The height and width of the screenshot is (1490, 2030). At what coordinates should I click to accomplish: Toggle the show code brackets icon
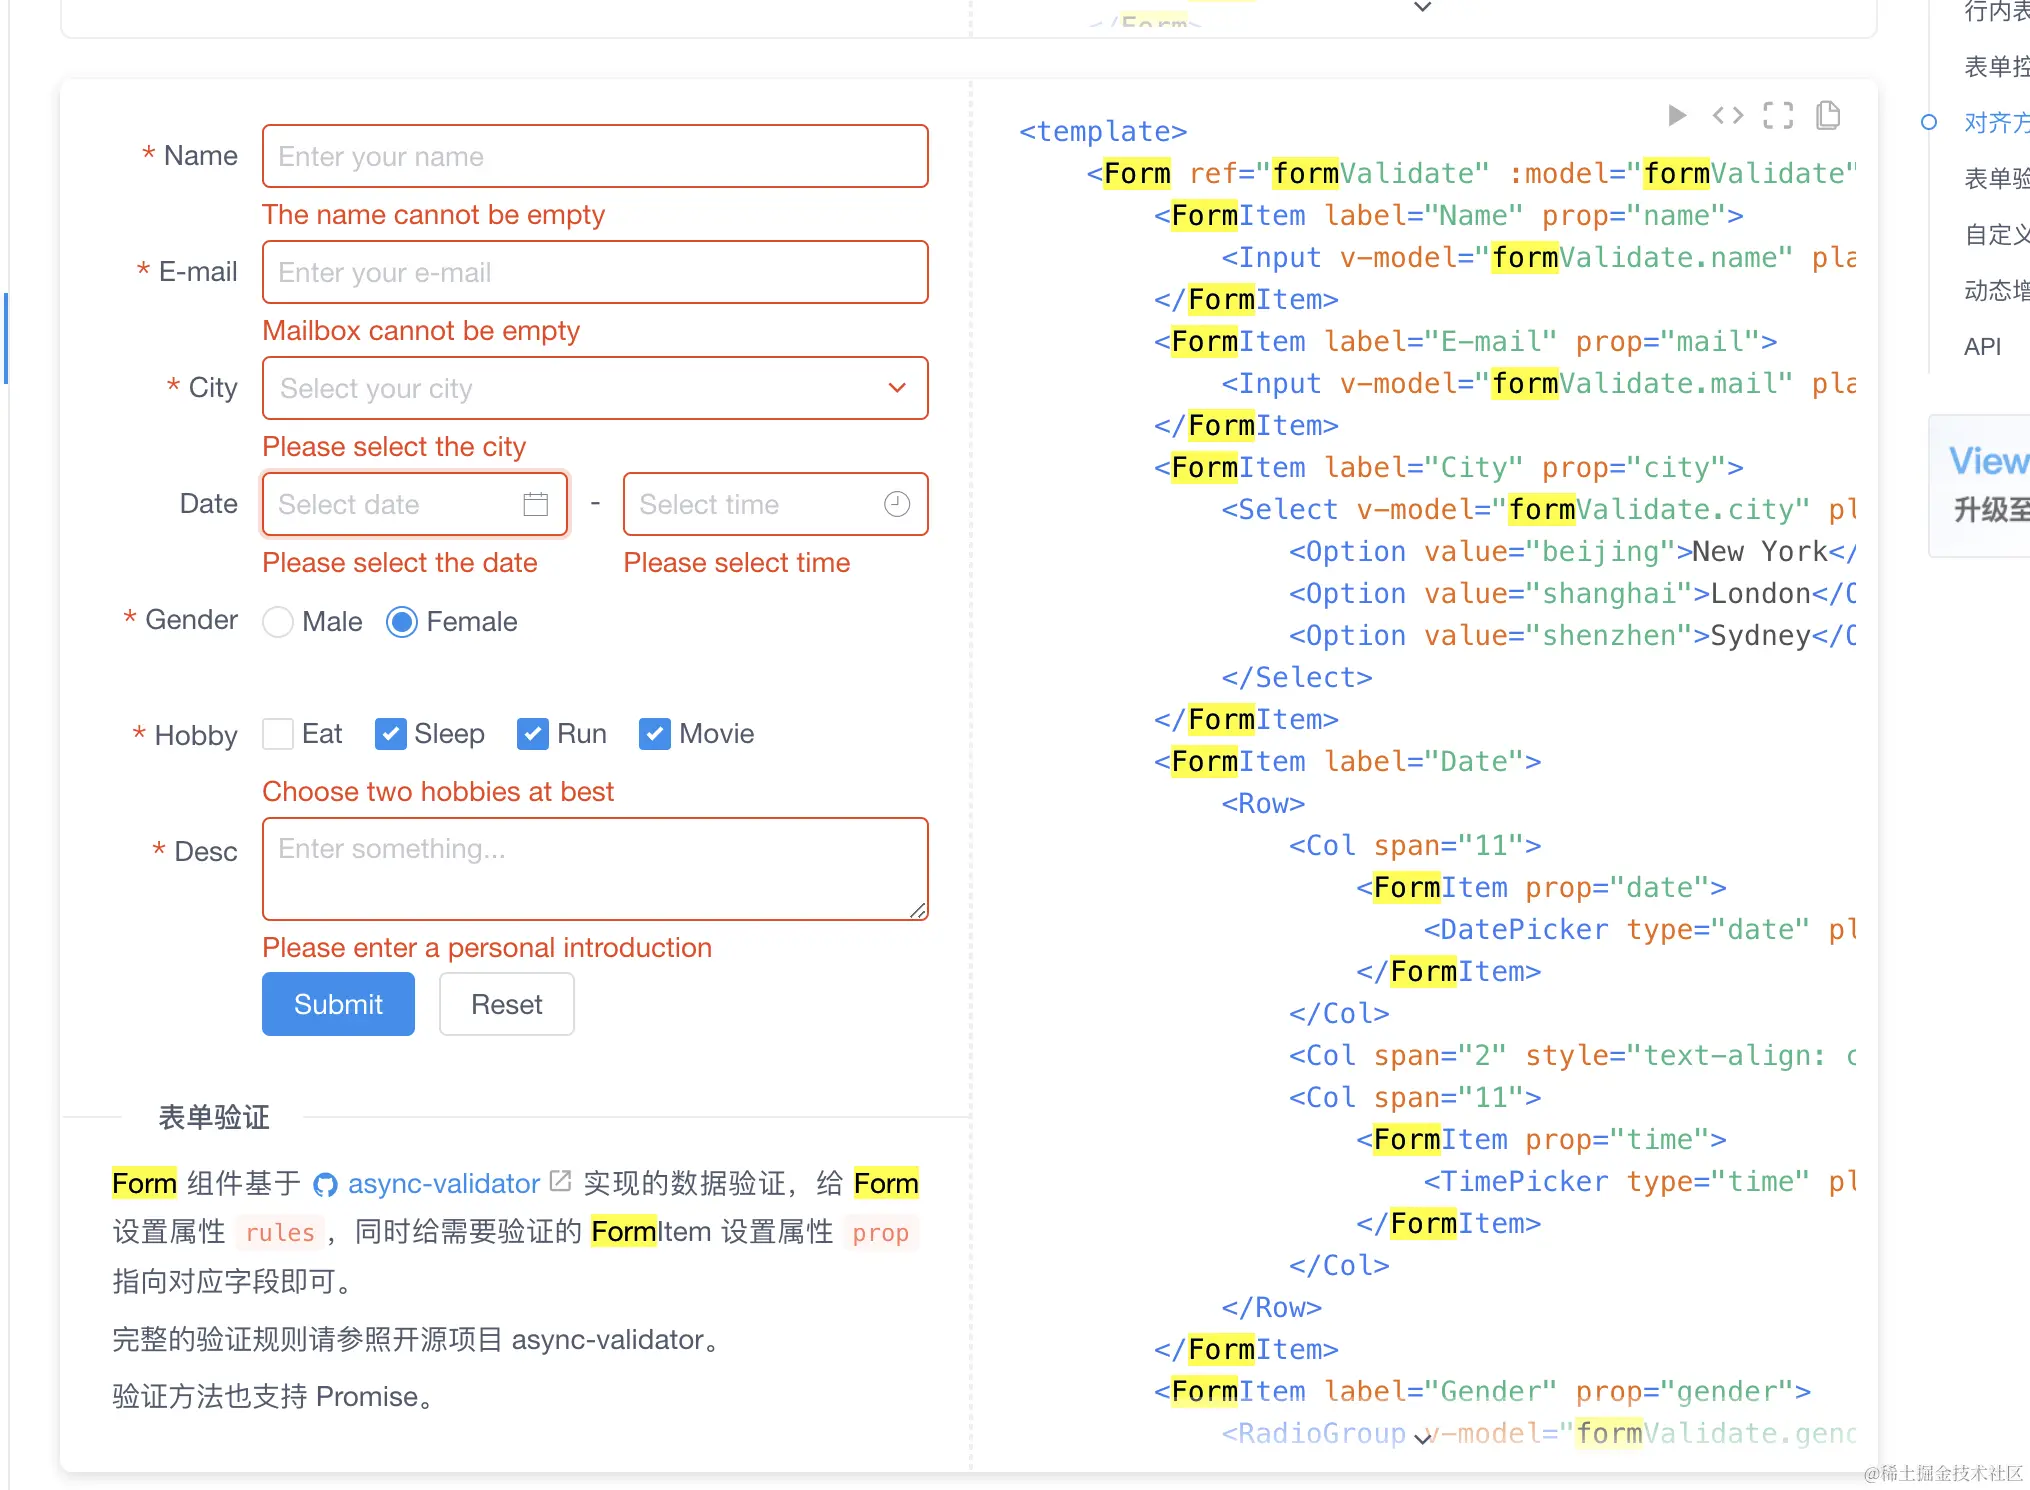1727,115
